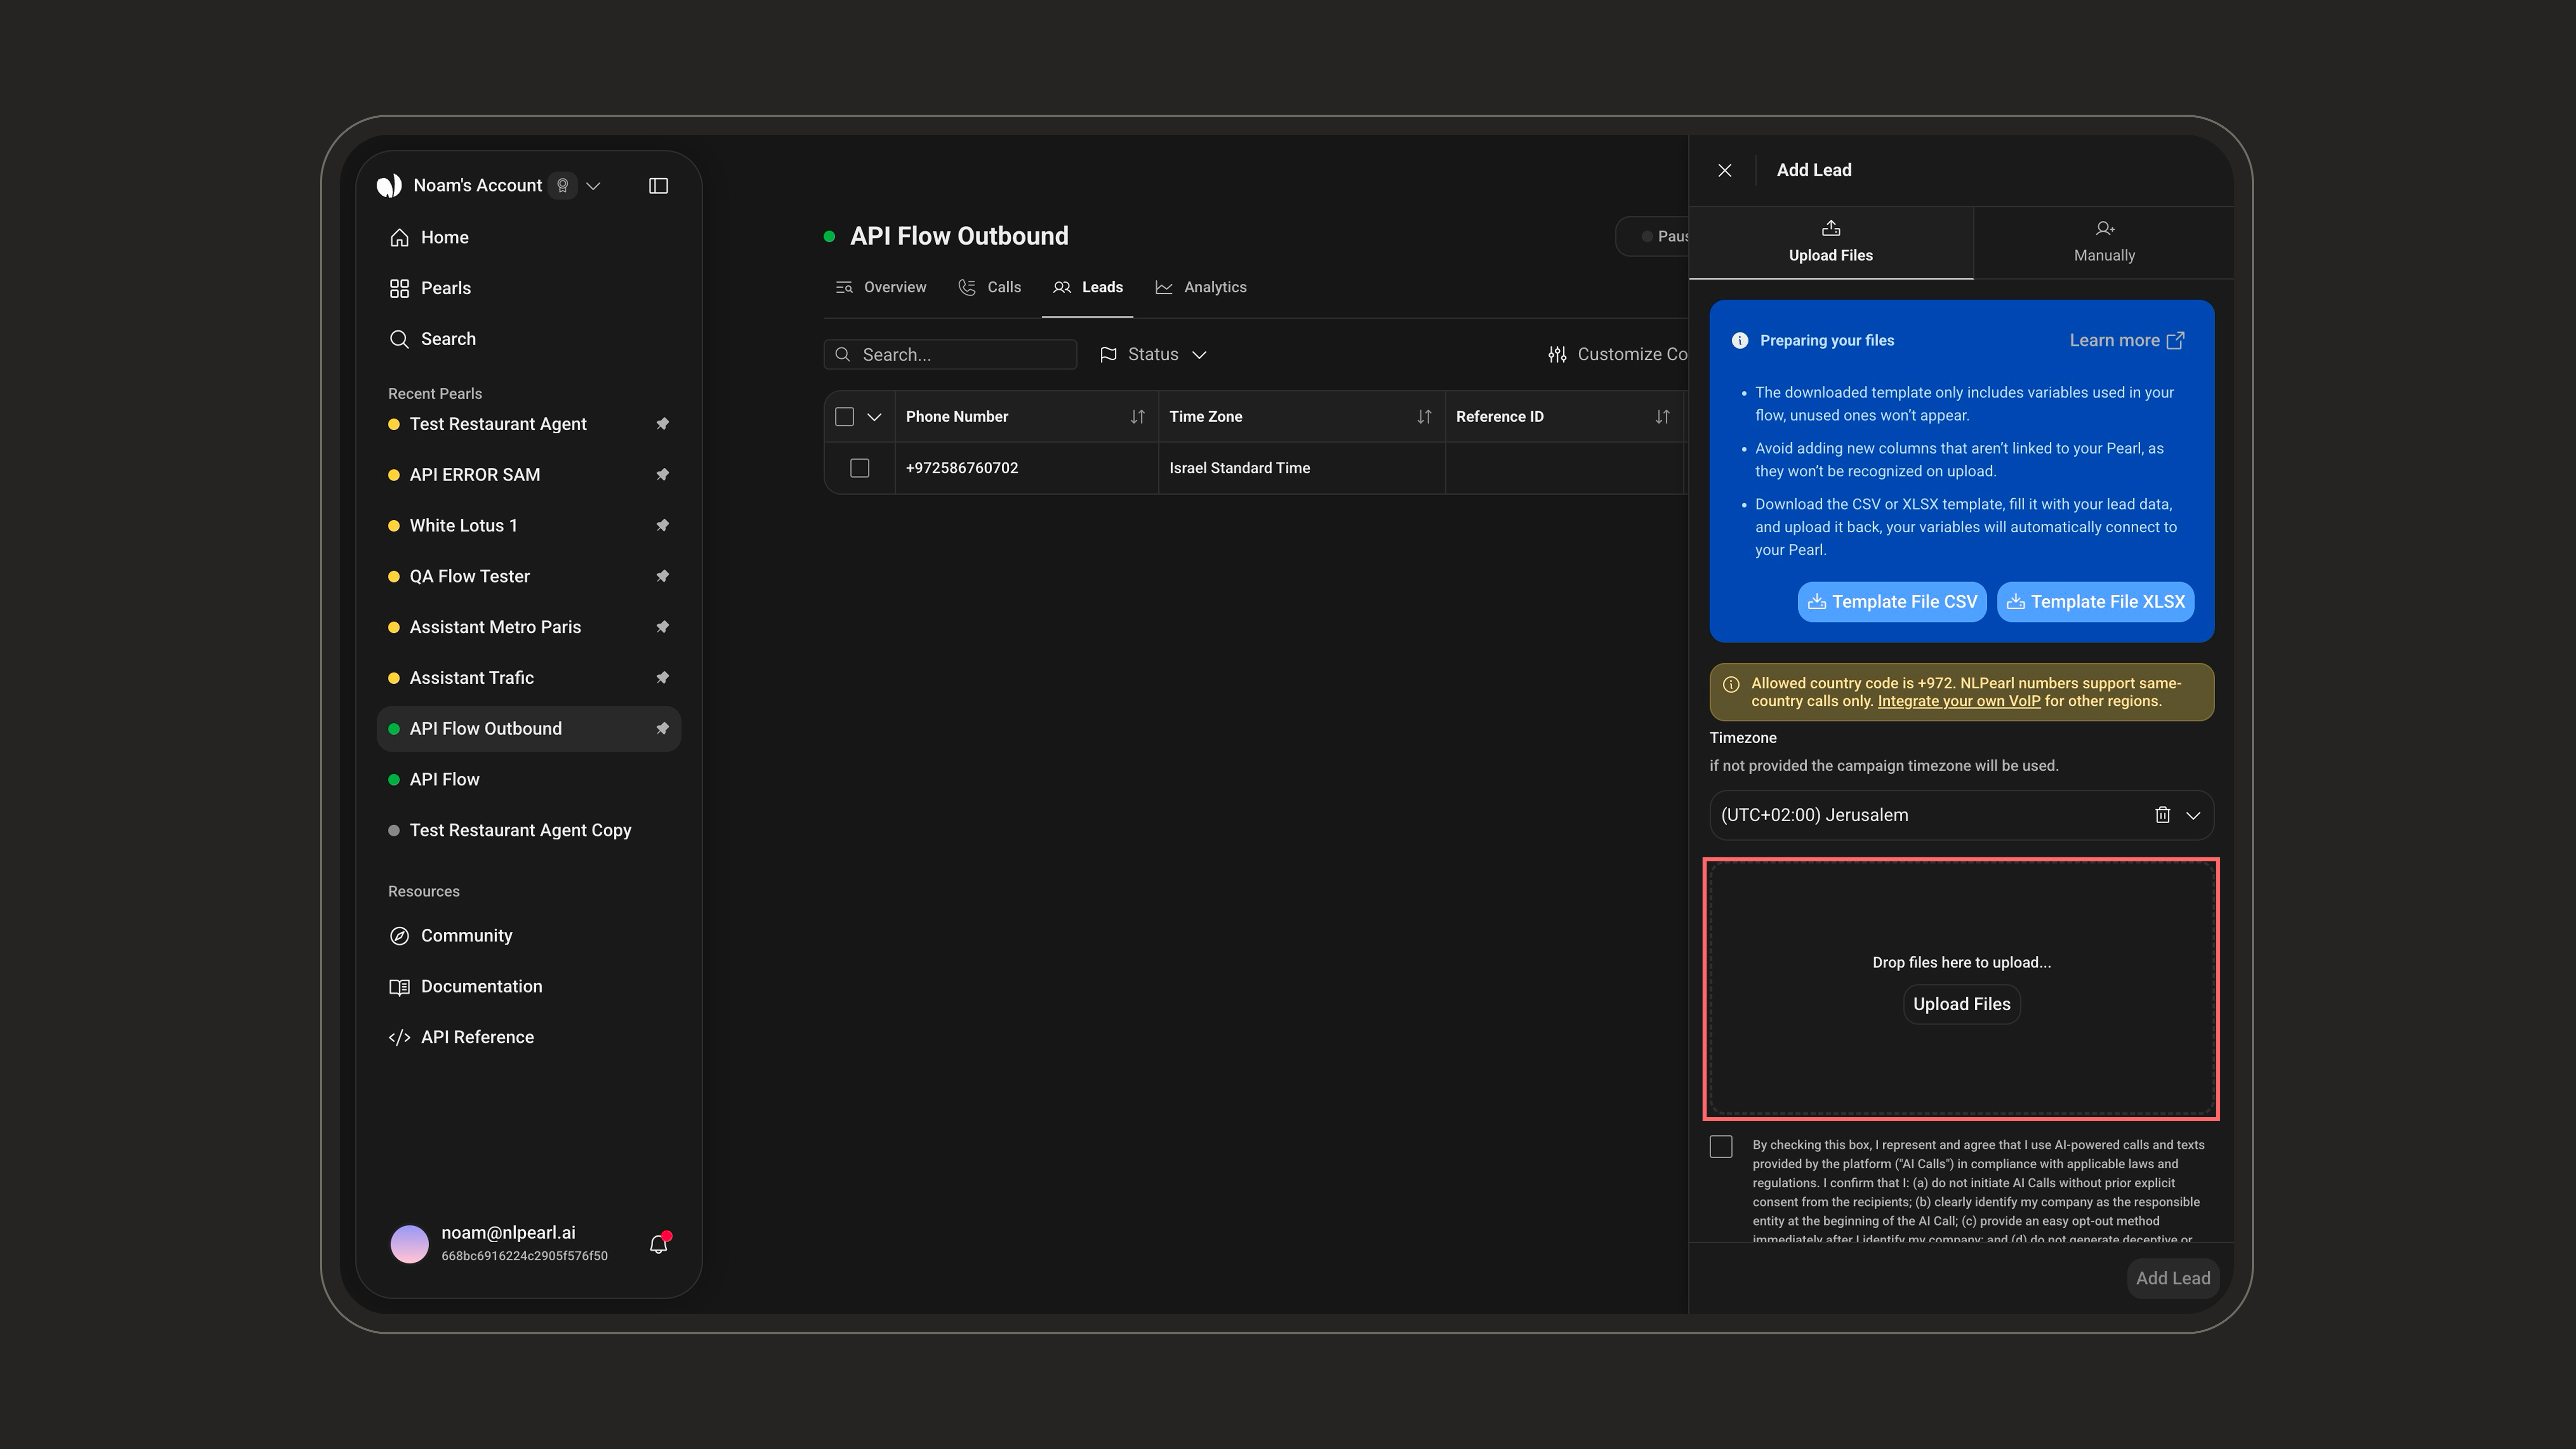2576x1449 pixels.
Task: Select the Manually tab
Action: [2104, 243]
